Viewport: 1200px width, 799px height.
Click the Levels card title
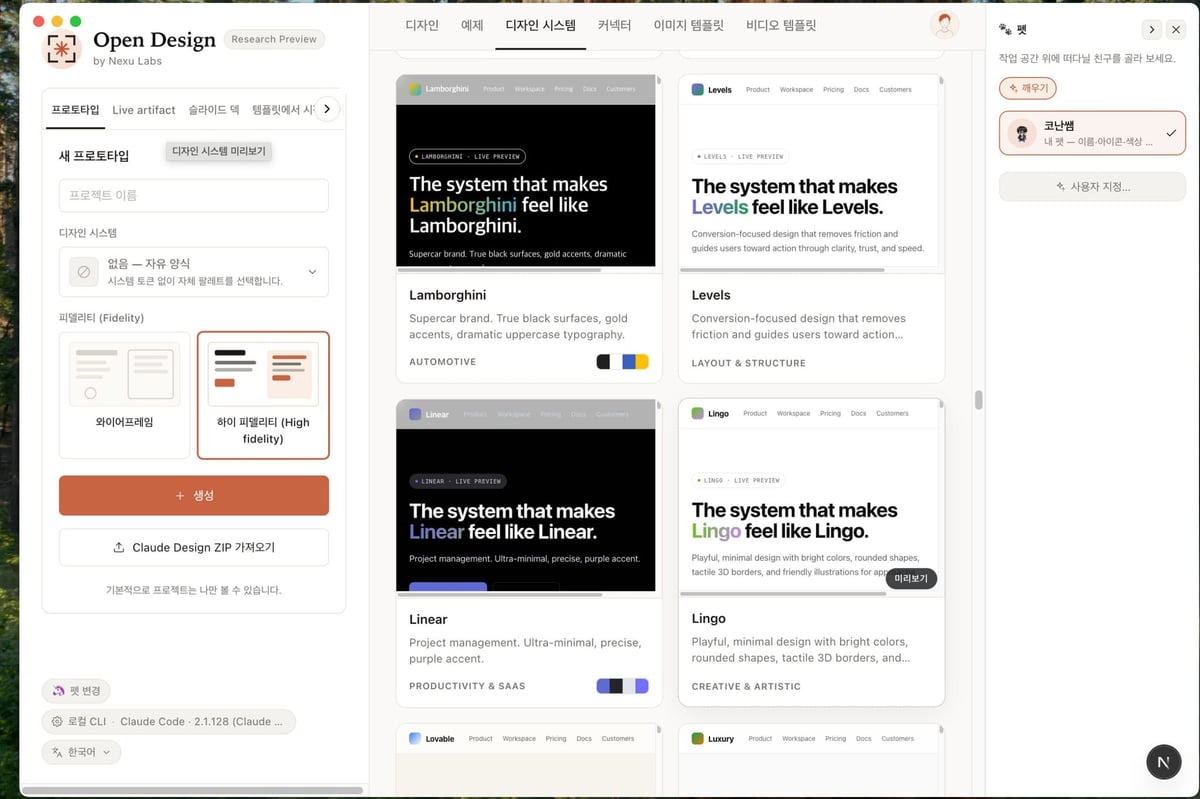(711, 295)
